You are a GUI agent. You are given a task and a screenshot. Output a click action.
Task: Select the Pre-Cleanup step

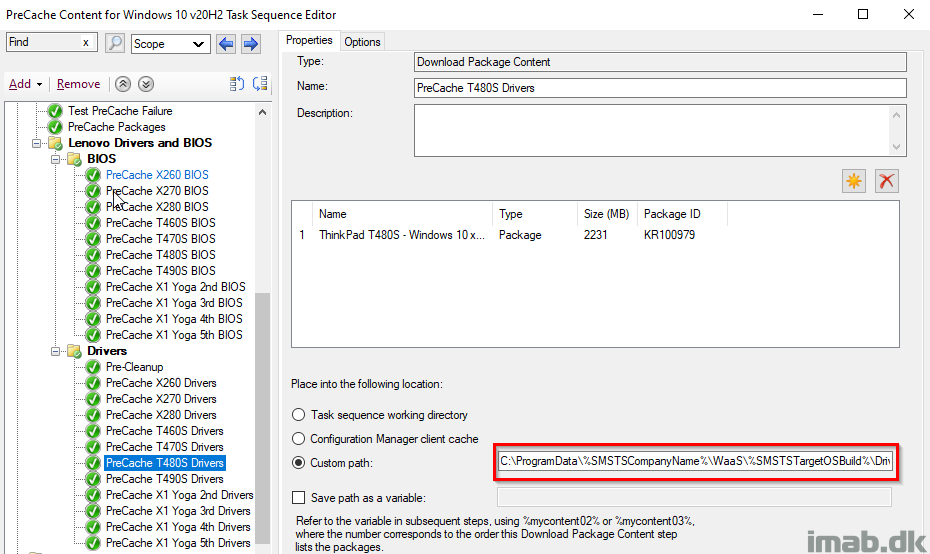coord(135,367)
